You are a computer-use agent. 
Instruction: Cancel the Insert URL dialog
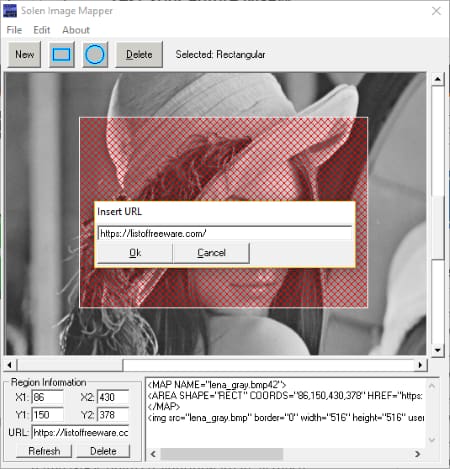coord(211,253)
